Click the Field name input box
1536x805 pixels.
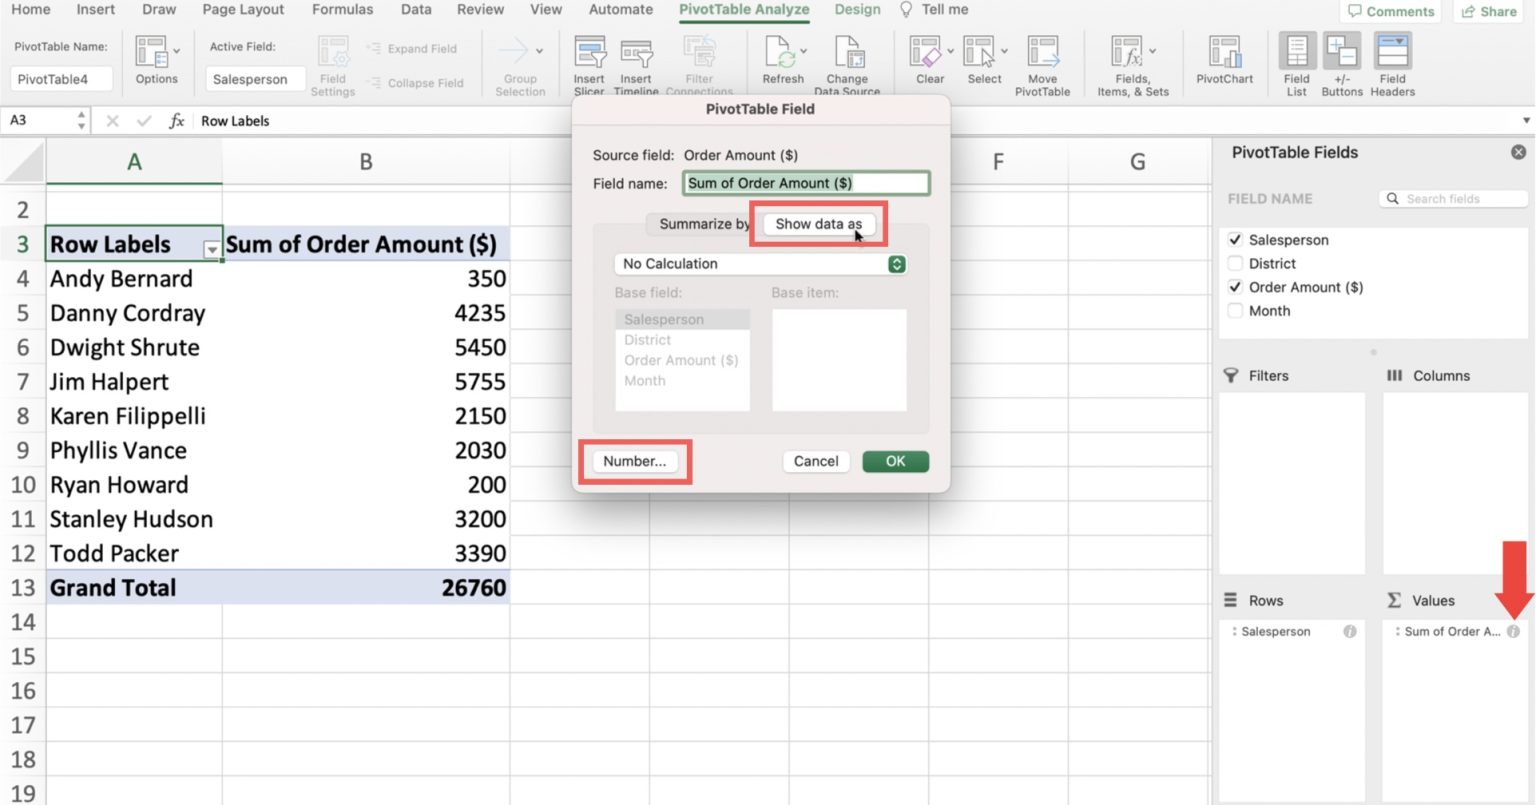click(x=806, y=183)
